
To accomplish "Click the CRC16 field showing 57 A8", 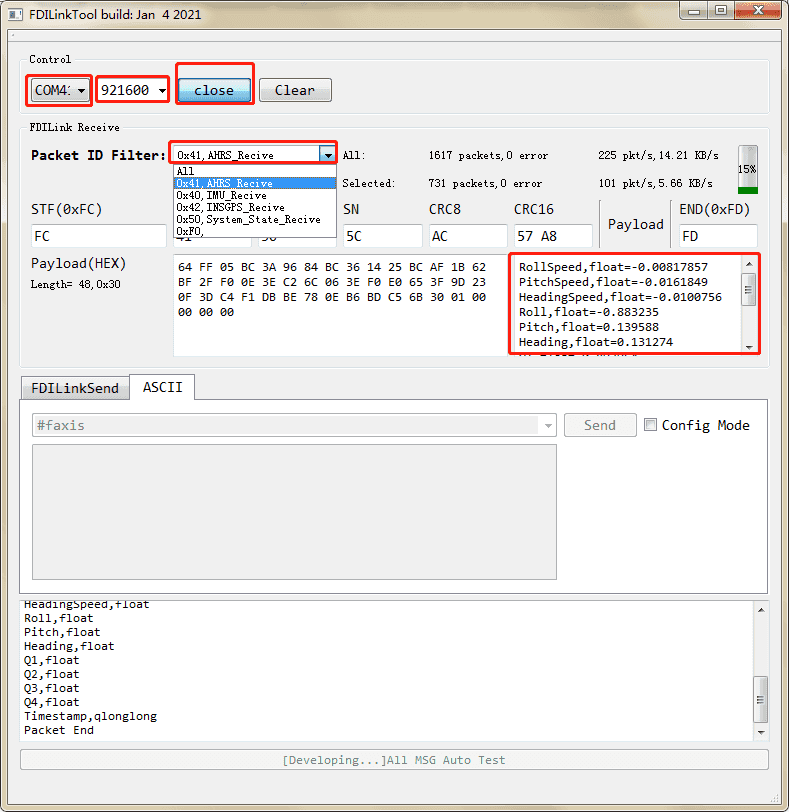I will (x=553, y=236).
